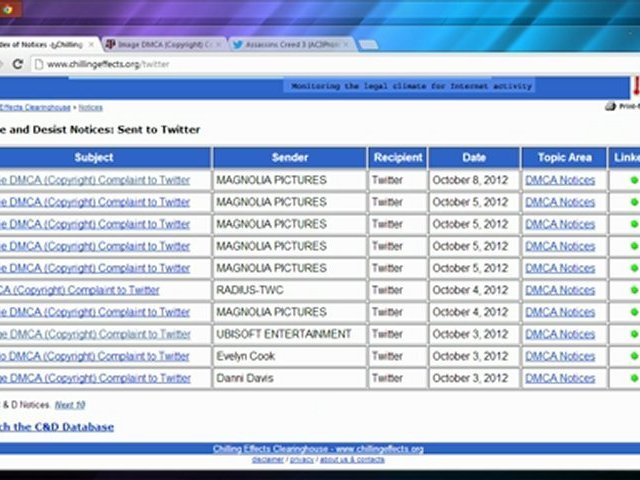640x480 pixels.
Task: Open the new tab button
Action: (368, 45)
